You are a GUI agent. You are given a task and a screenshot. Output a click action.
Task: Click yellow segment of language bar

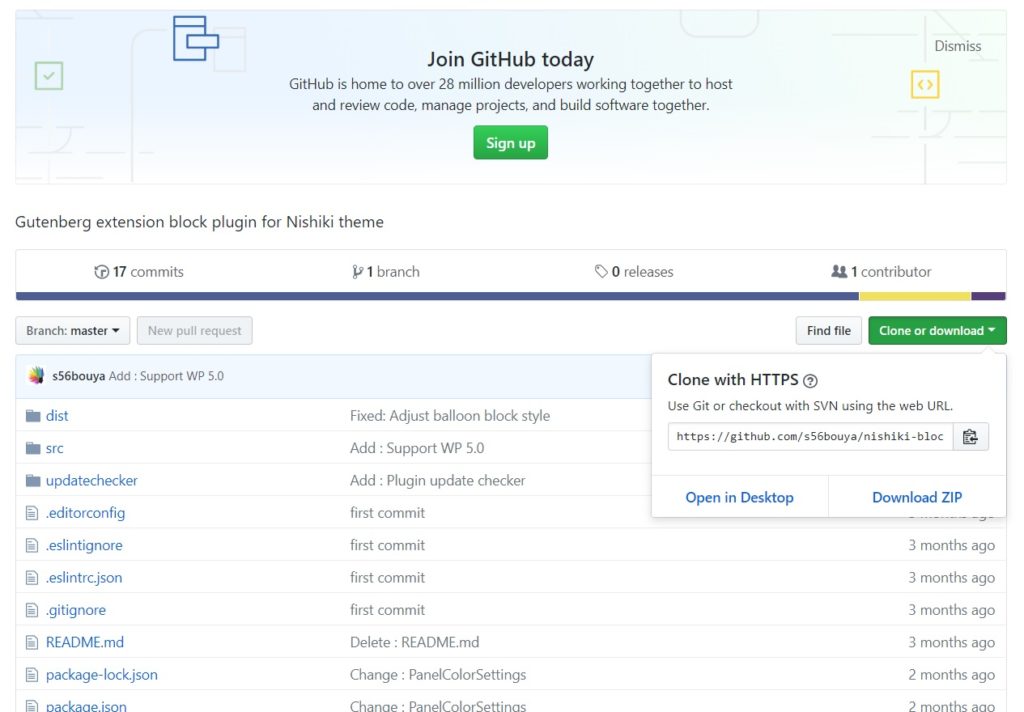pos(915,297)
